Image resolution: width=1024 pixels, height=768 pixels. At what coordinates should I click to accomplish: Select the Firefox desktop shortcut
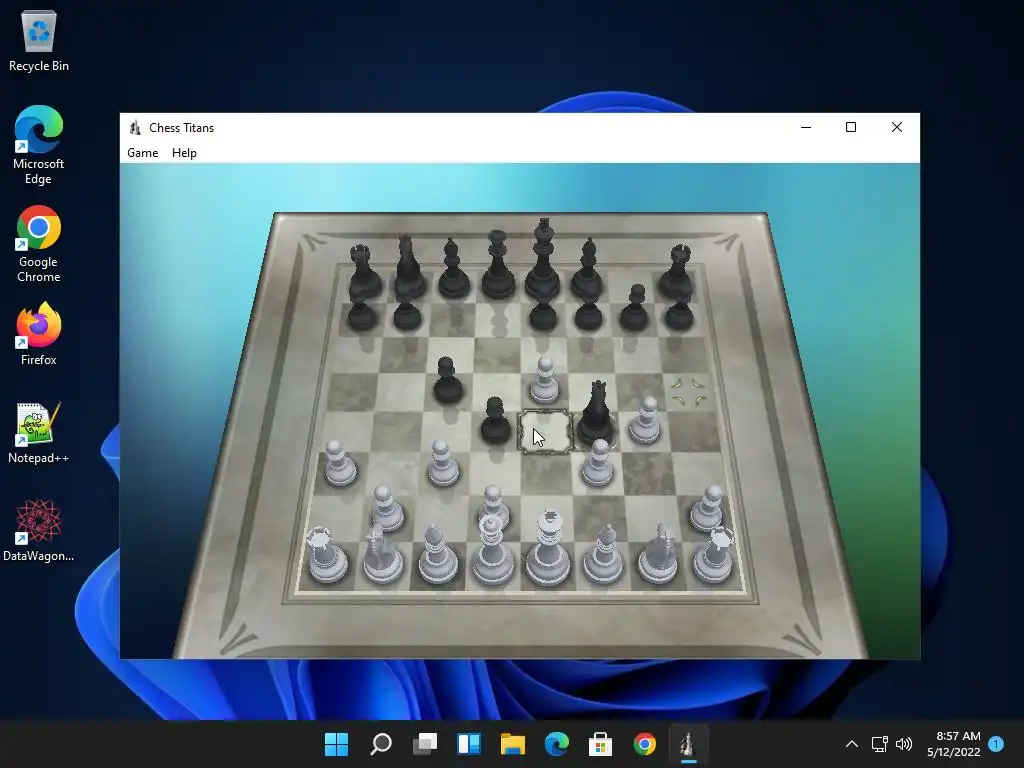click(39, 334)
